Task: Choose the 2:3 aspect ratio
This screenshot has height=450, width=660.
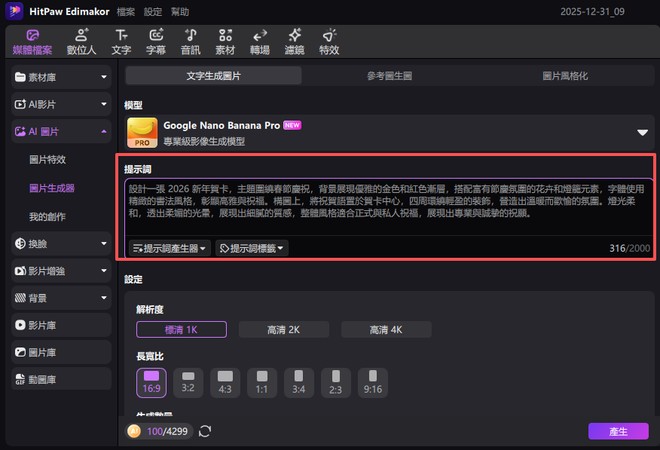Action: pos(335,383)
